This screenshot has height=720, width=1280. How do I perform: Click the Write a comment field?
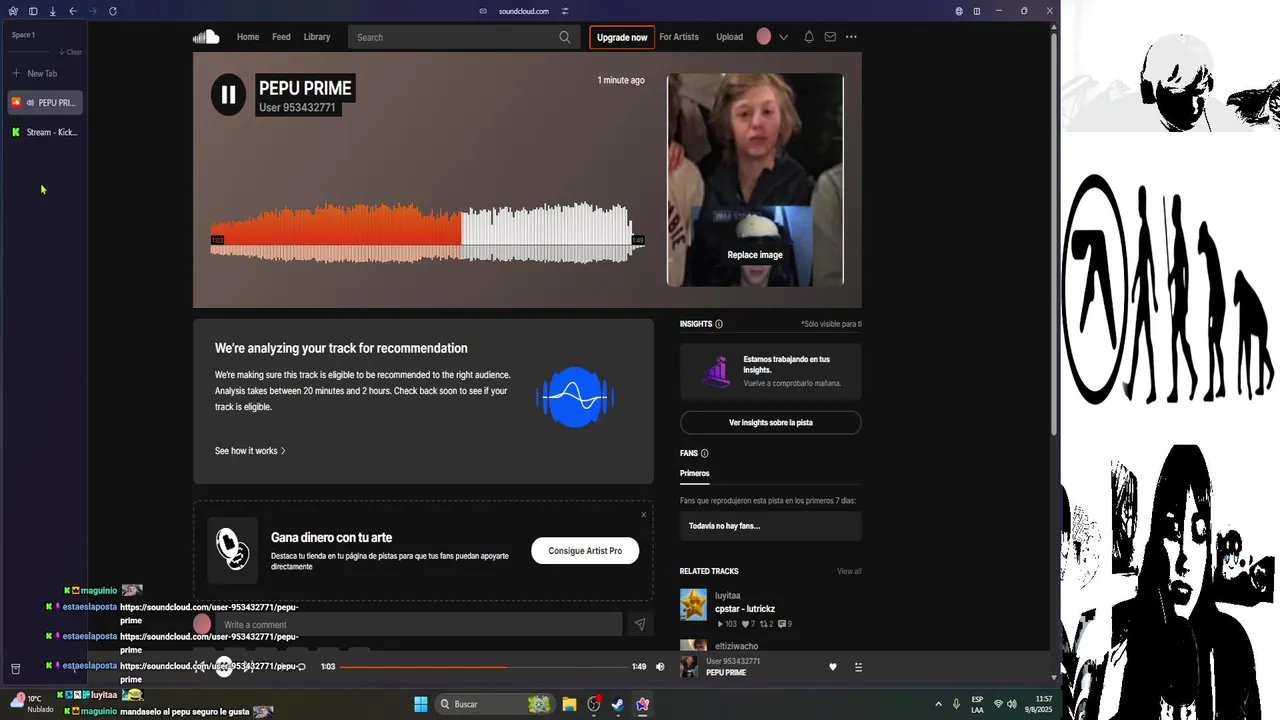click(x=418, y=625)
